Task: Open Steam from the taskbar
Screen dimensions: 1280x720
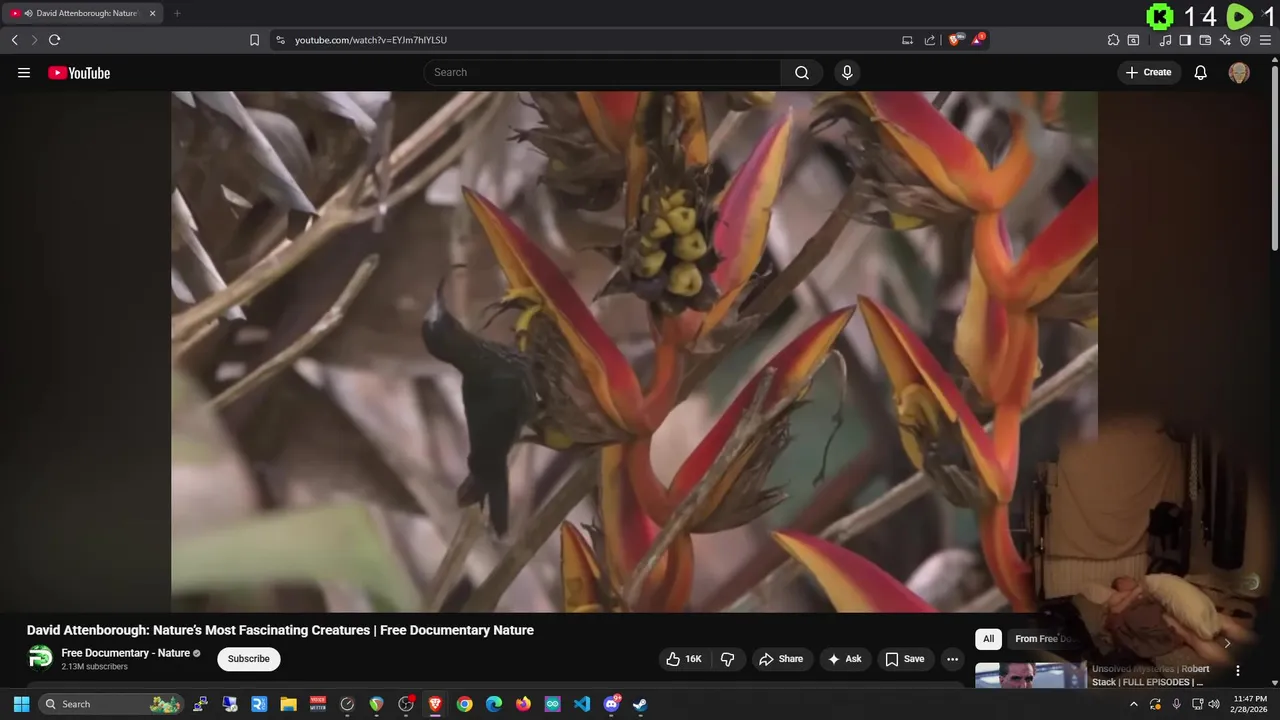Action: click(x=640, y=704)
